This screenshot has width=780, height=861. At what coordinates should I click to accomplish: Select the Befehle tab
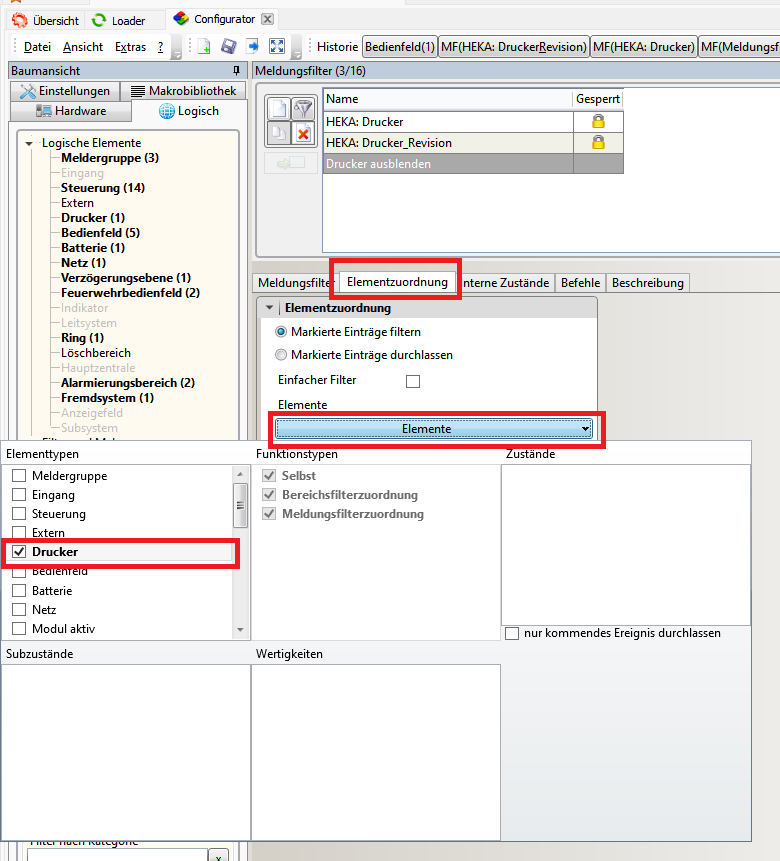(x=580, y=283)
